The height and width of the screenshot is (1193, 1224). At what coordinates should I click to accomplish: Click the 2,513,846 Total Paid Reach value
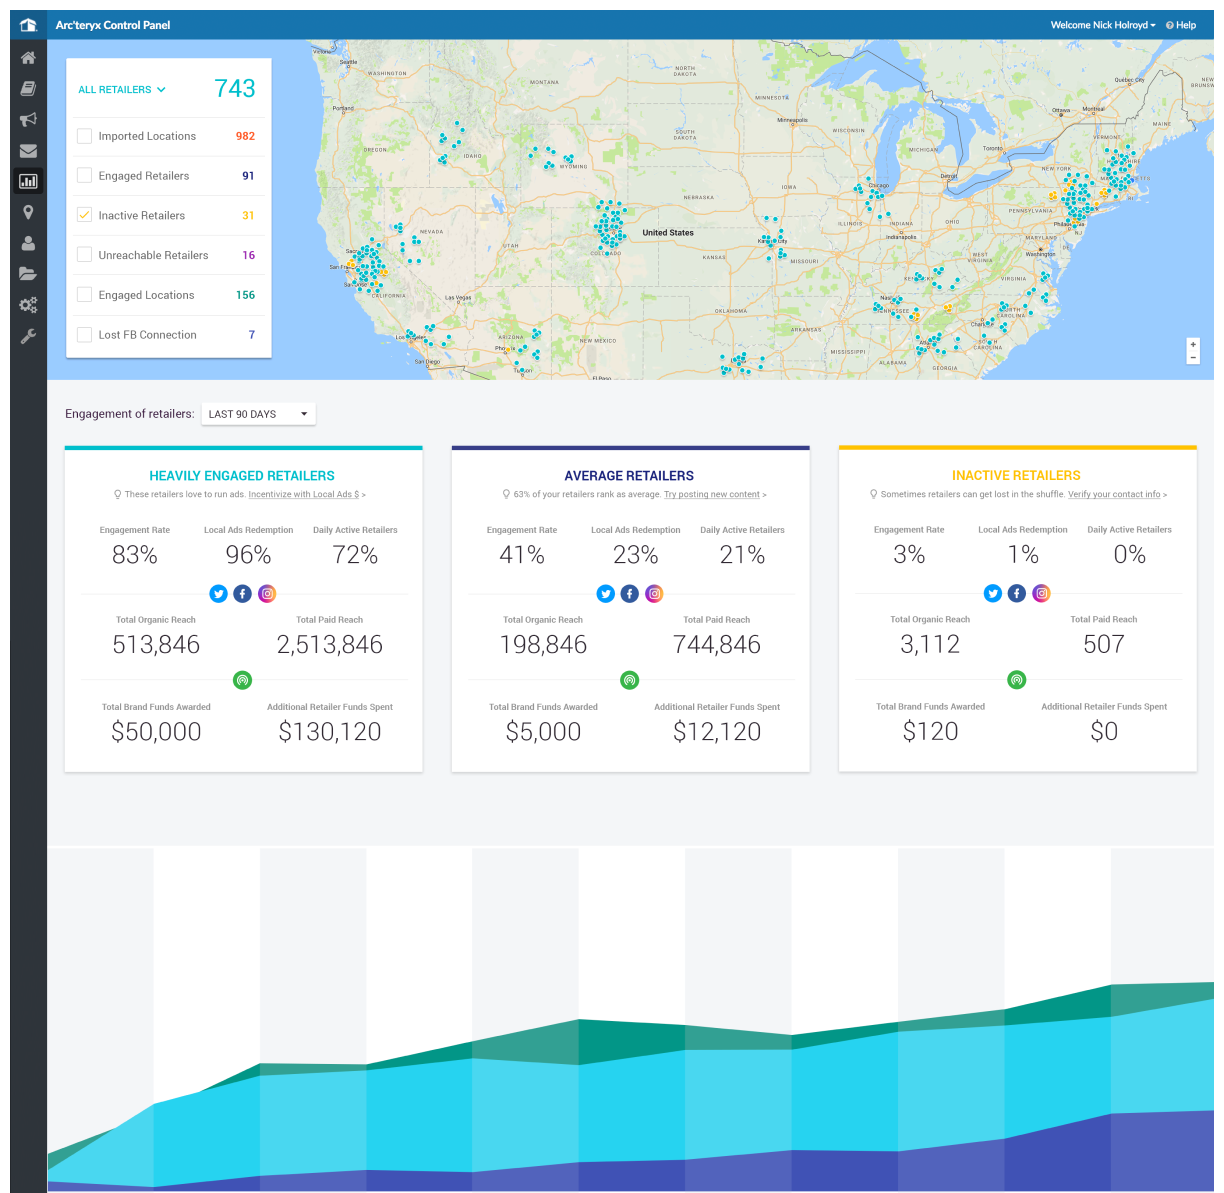pyautogui.click(x=330, y=645)
